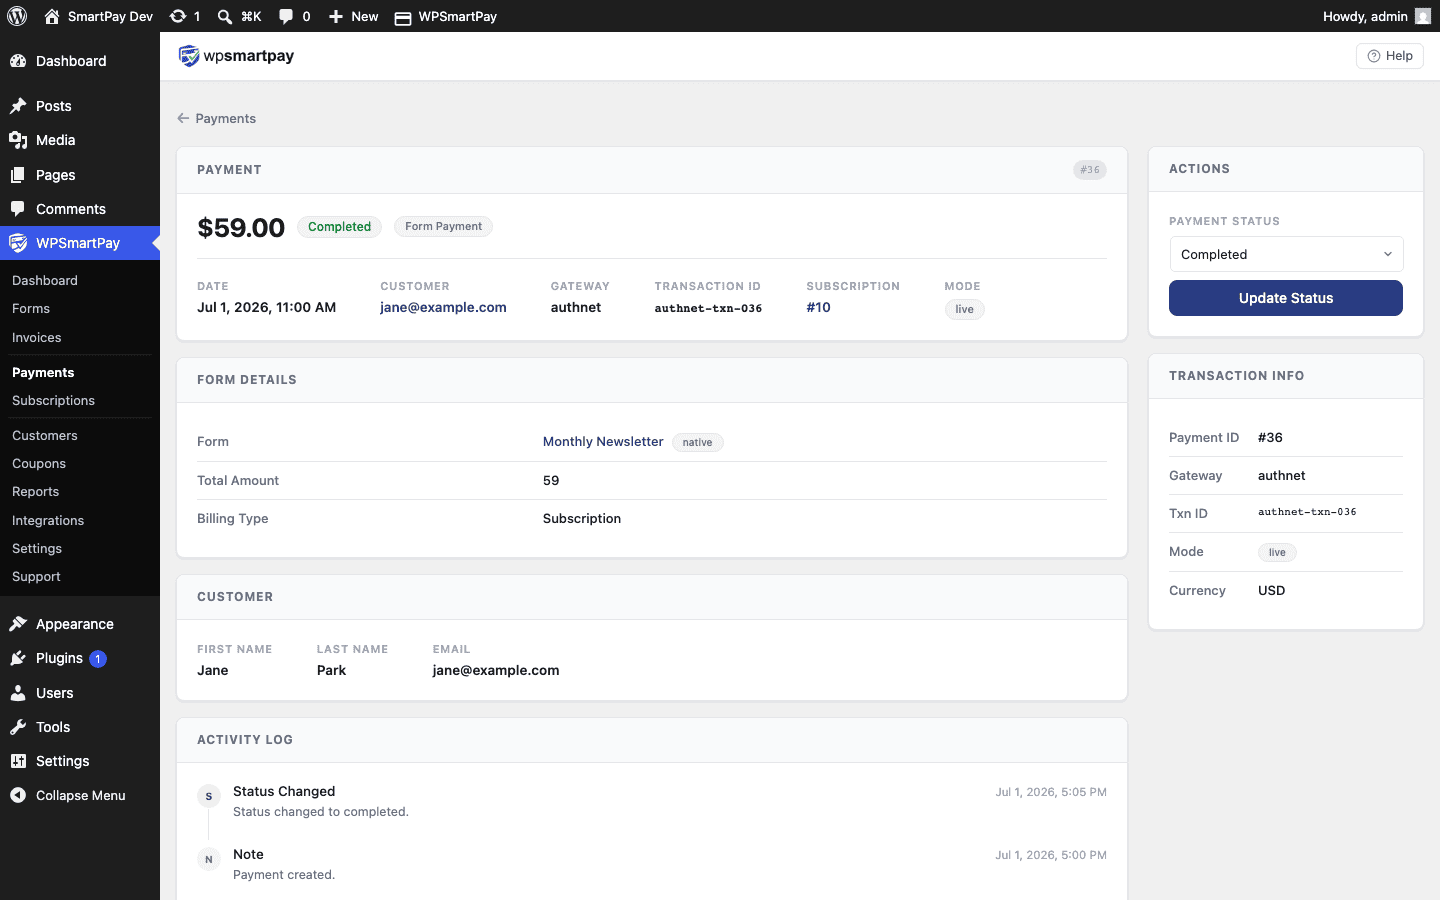Click the sidebar Dashboard gauge icon

coord(18,61)
